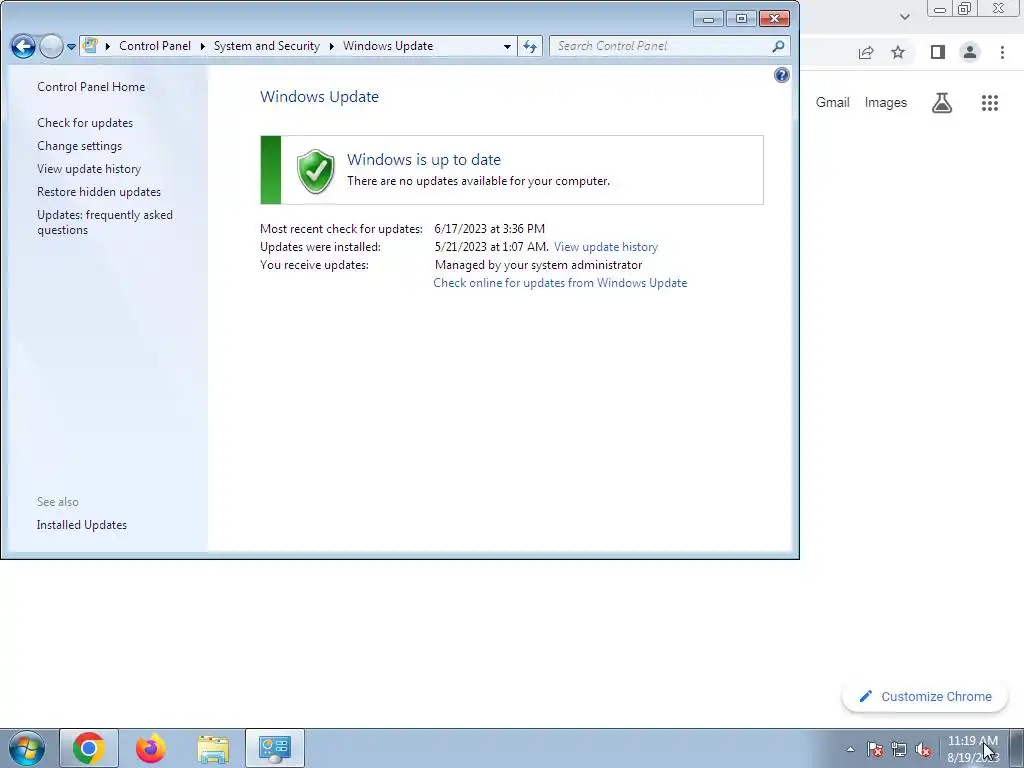1024x768 pixels.
Task: Close the Windows Update window
Action: 775,19
